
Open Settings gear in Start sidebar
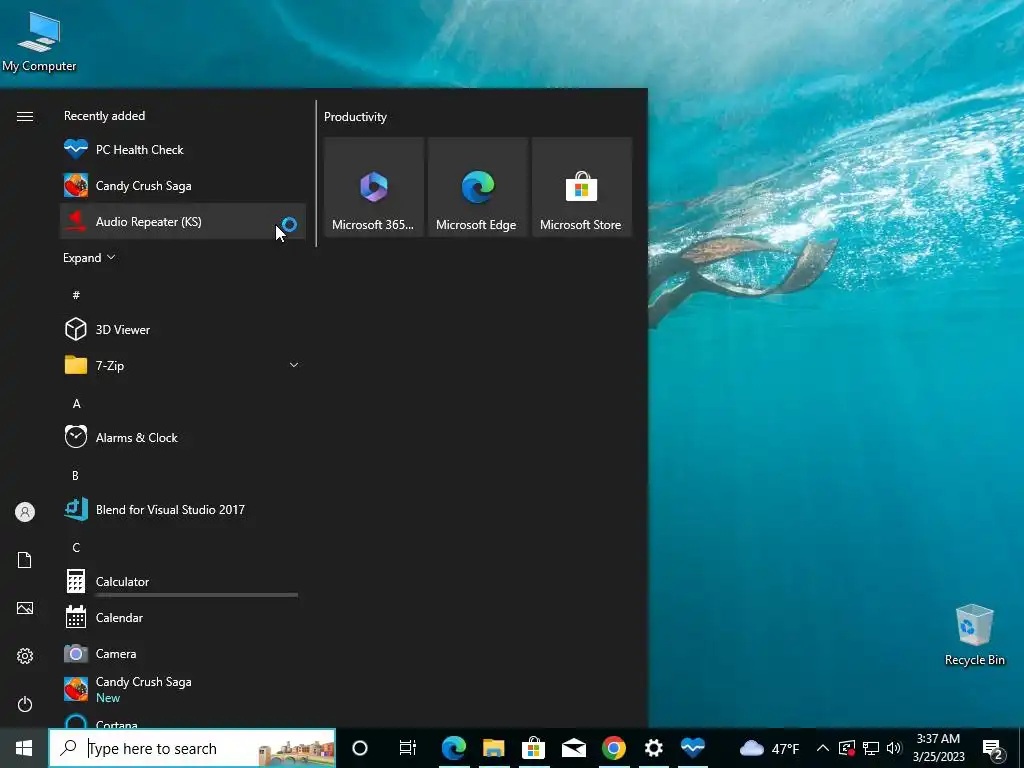[25, 656]
